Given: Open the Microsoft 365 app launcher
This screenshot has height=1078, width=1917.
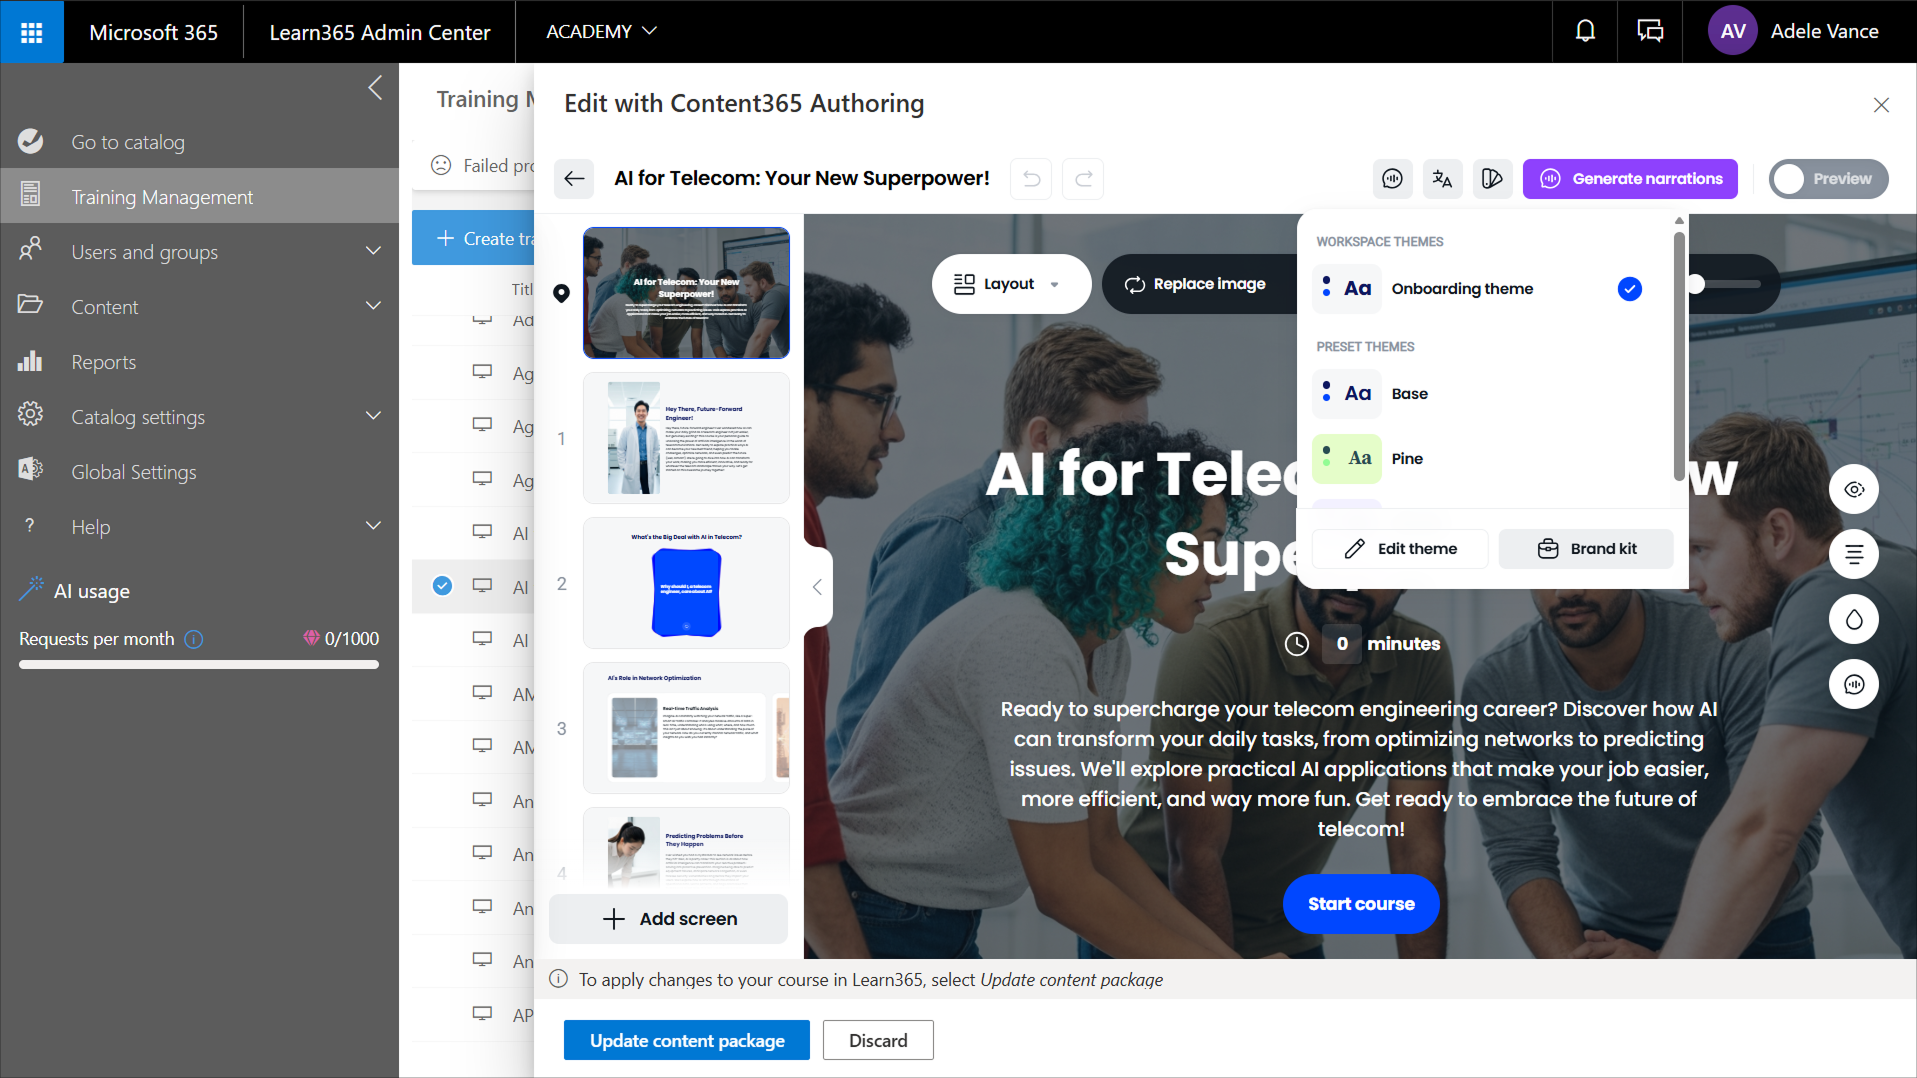Looking at the screenshot, I should 32,32.
